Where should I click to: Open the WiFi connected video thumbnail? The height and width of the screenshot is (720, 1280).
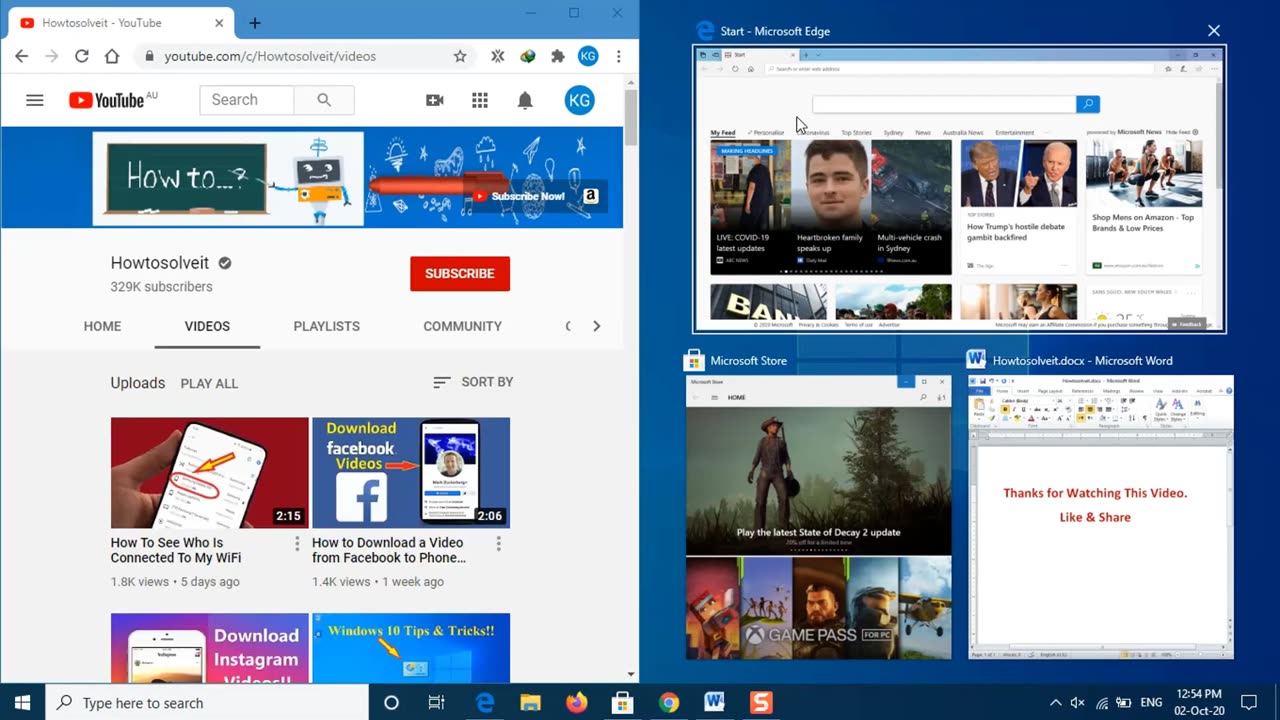(x=210, y=473)
